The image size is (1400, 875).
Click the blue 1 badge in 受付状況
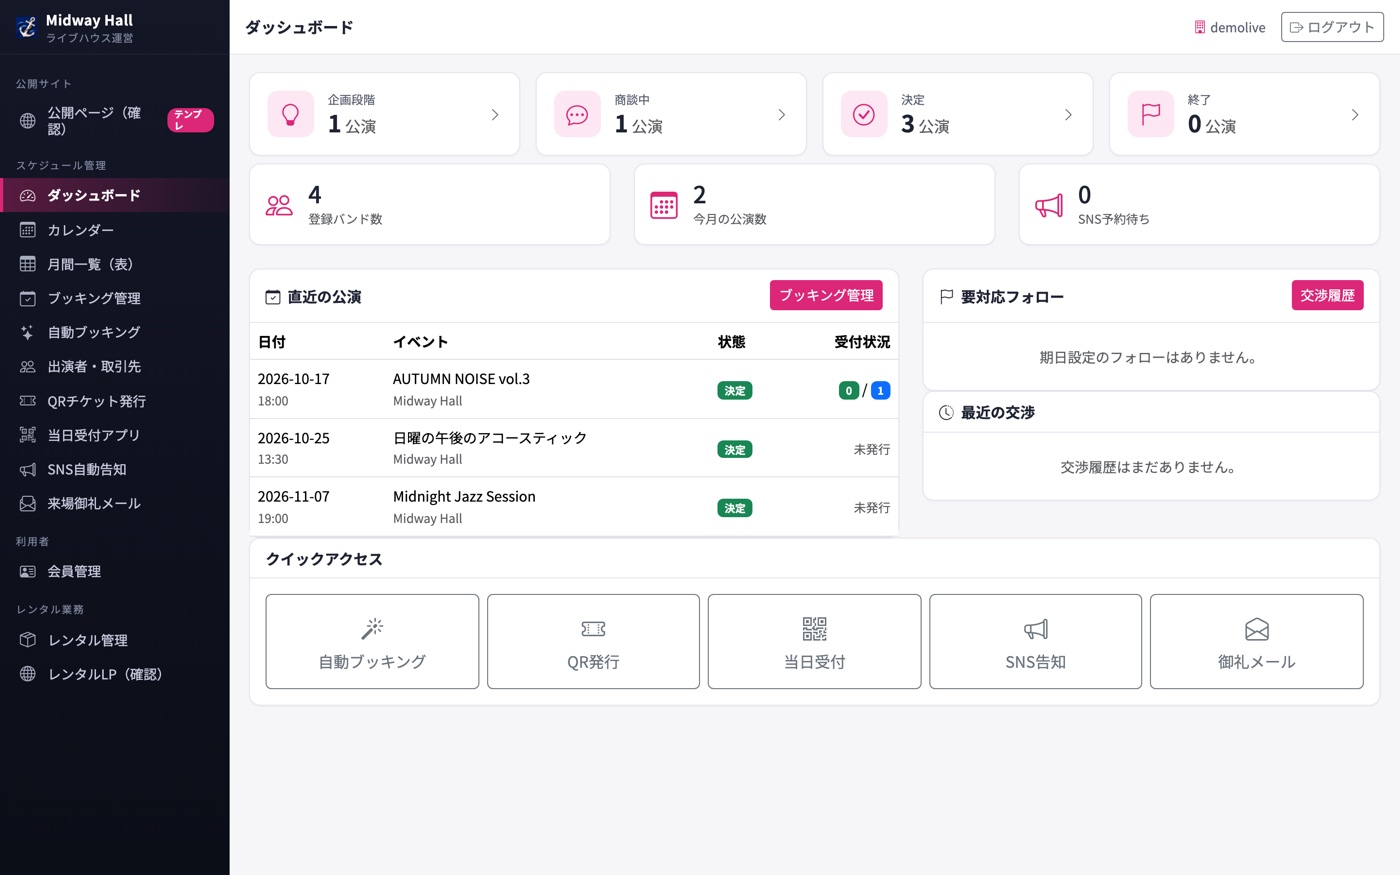point(880,390)
